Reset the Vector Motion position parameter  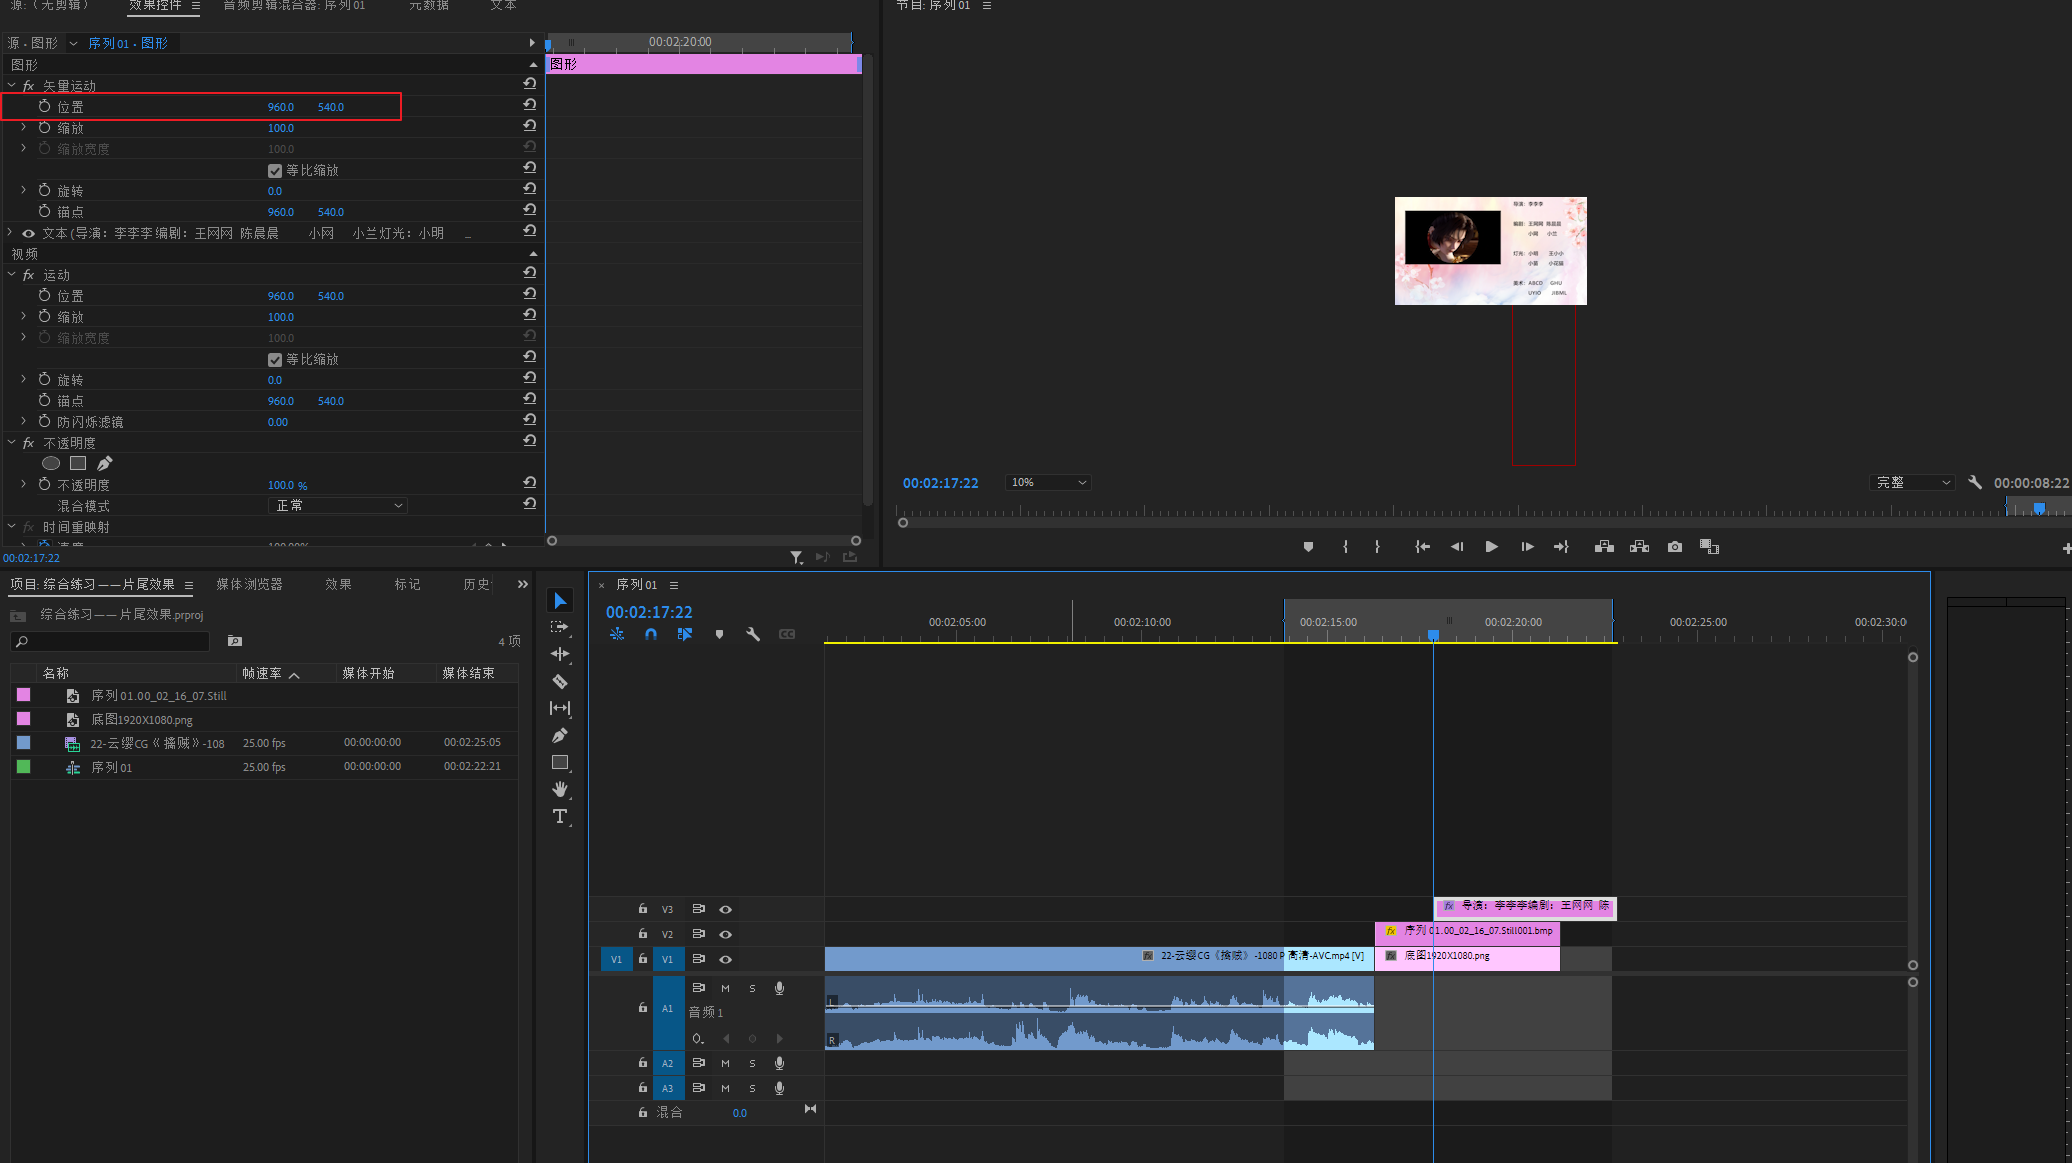(530, 105)
